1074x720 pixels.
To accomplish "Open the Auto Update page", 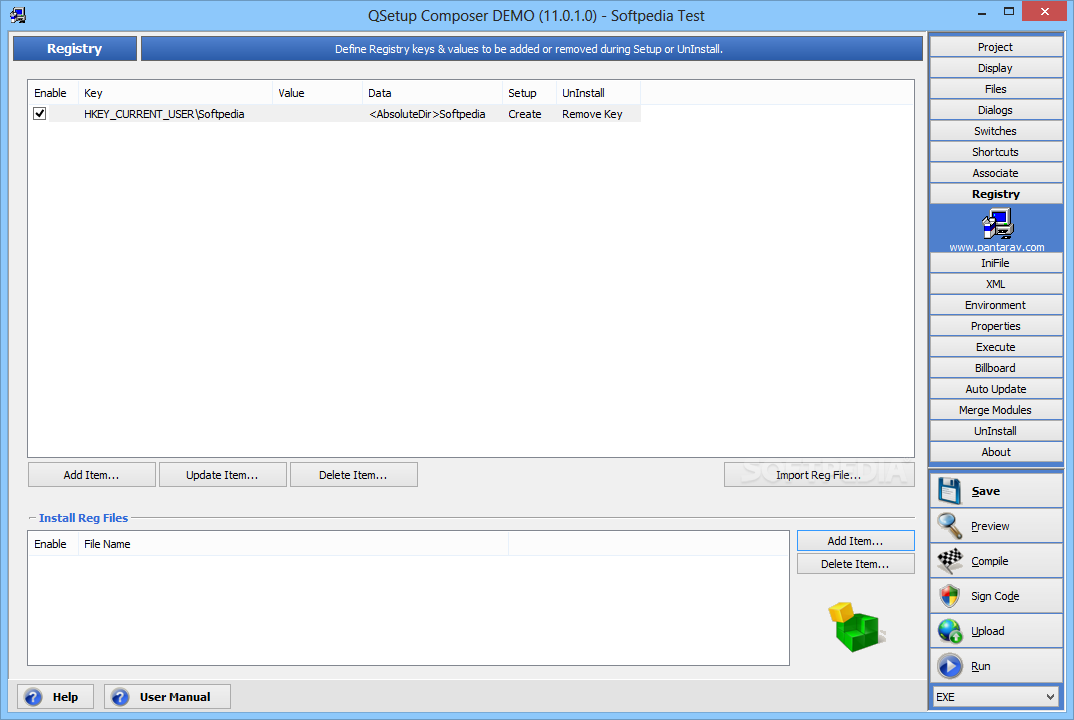I will (996, 389).
